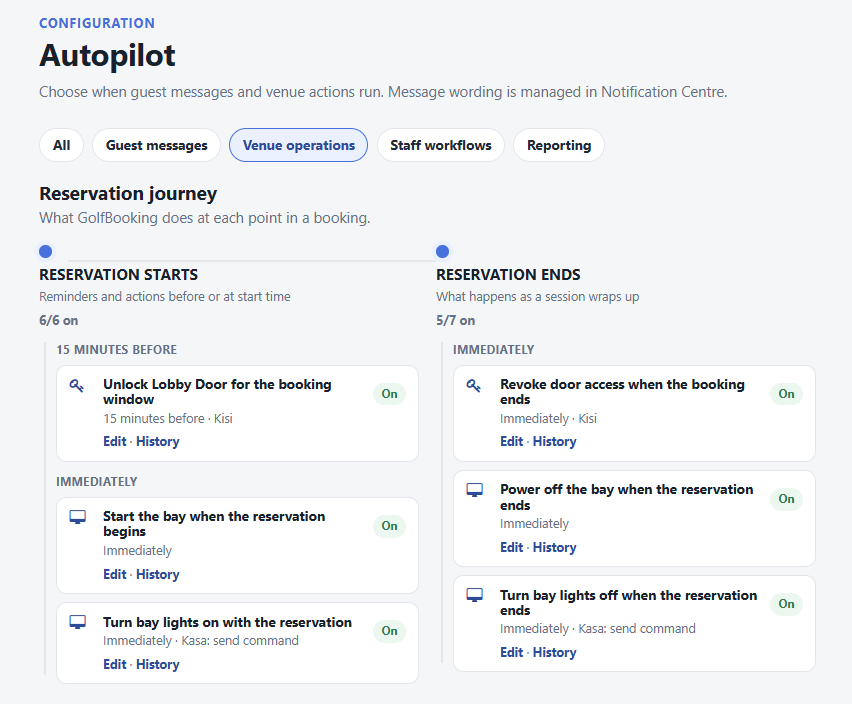Toggle On status for Revoke door access

(786, 394)
